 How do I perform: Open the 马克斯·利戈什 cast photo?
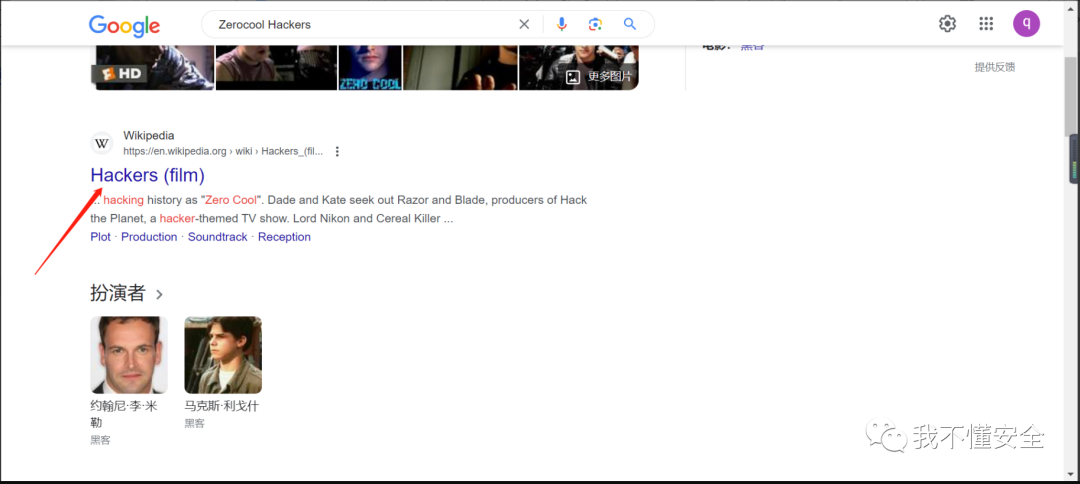[223, 355]
